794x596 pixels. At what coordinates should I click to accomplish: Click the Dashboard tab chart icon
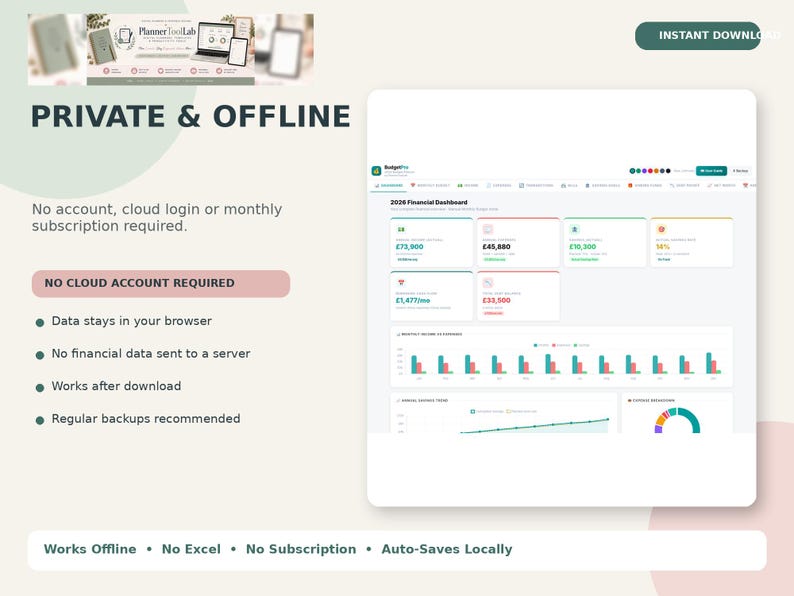pyautogui.click(x=377, y=185)
